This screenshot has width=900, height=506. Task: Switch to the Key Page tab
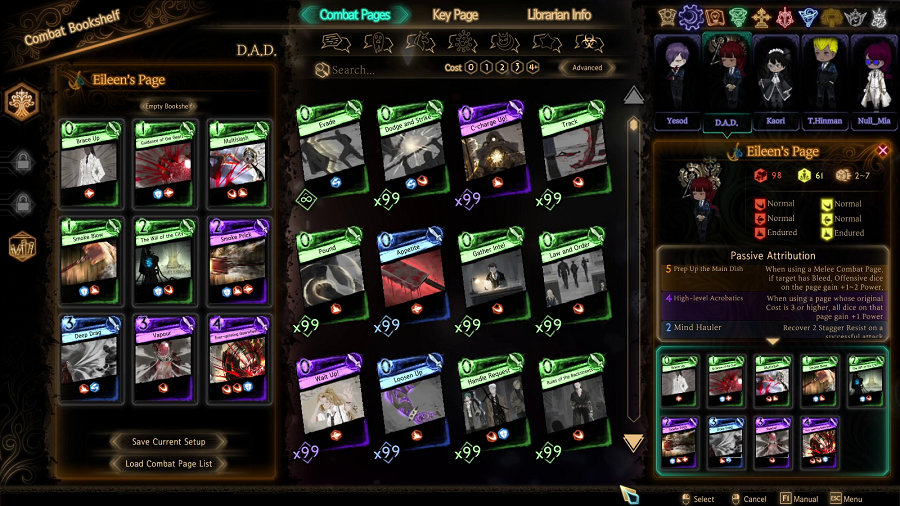(x=455, y=15)
